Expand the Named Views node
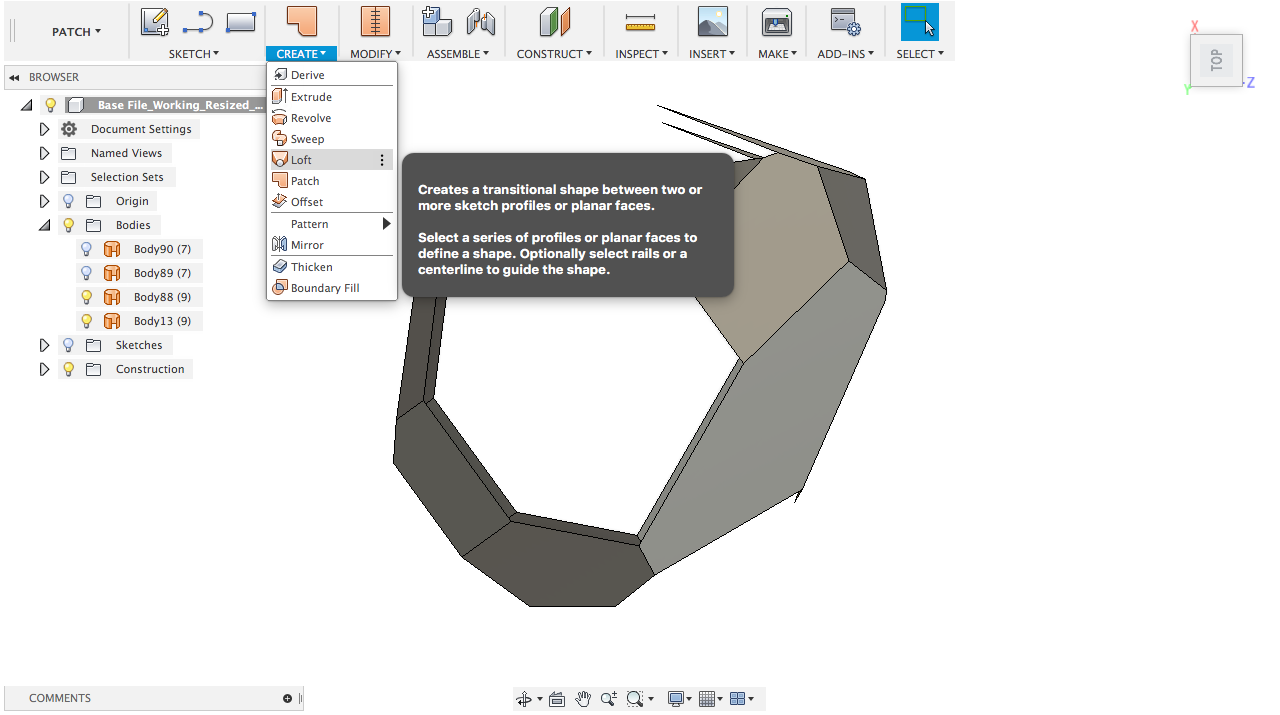 44,153
